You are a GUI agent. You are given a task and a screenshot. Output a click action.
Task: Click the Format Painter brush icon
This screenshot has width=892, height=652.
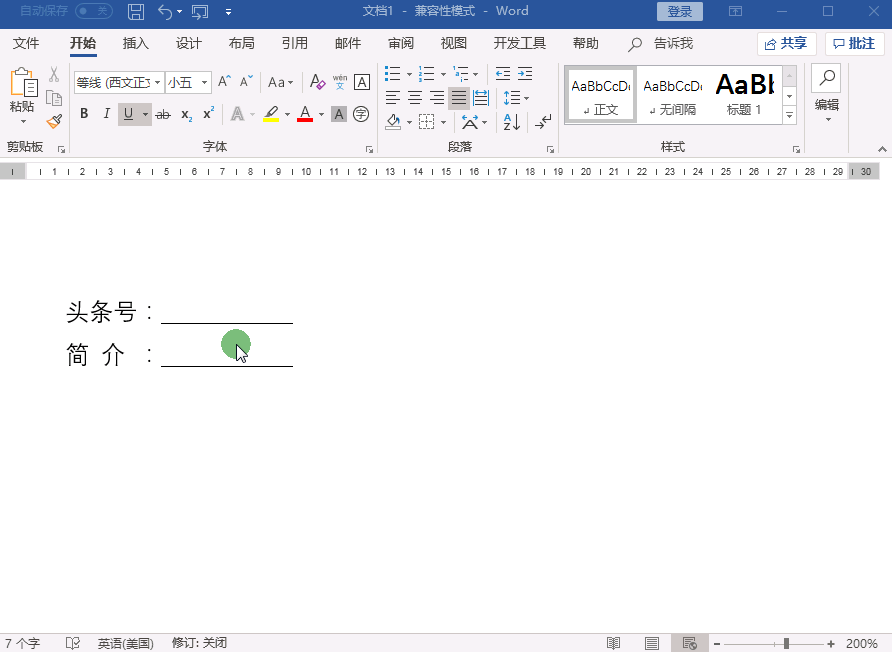(x=54, y=121)
